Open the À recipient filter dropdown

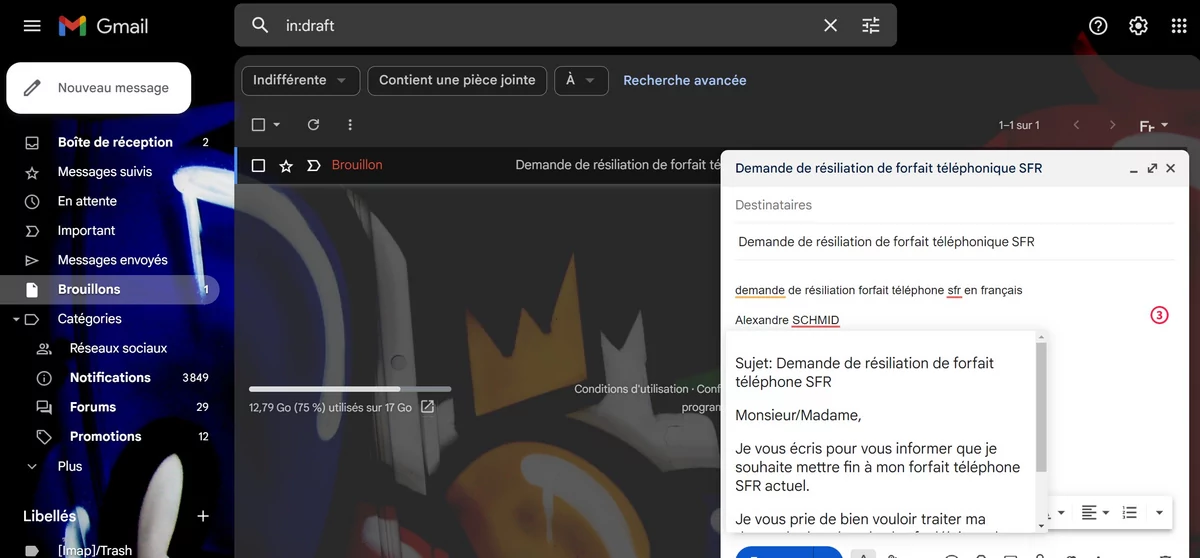tap(581, 80)
